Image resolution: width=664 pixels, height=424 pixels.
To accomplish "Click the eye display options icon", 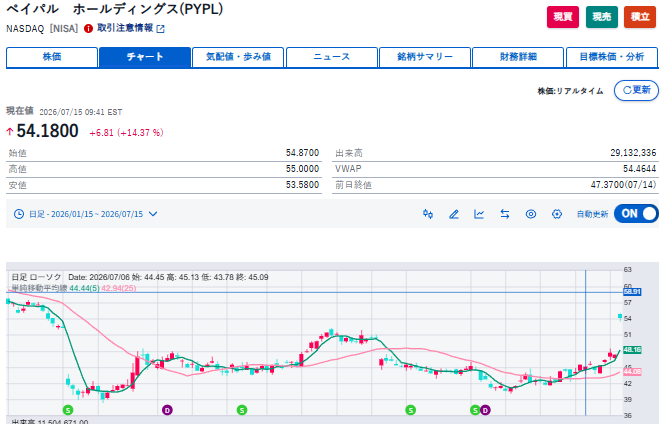I will (x=531, y=214).
